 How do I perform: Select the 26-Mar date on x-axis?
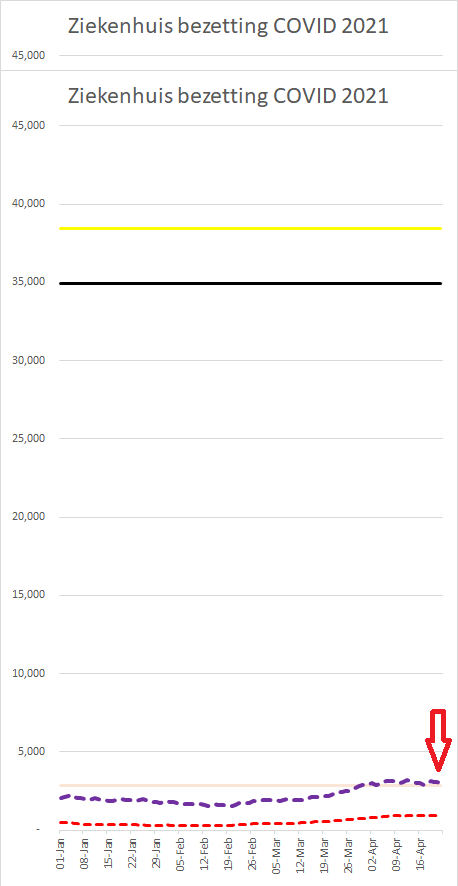tap(347, 854)
